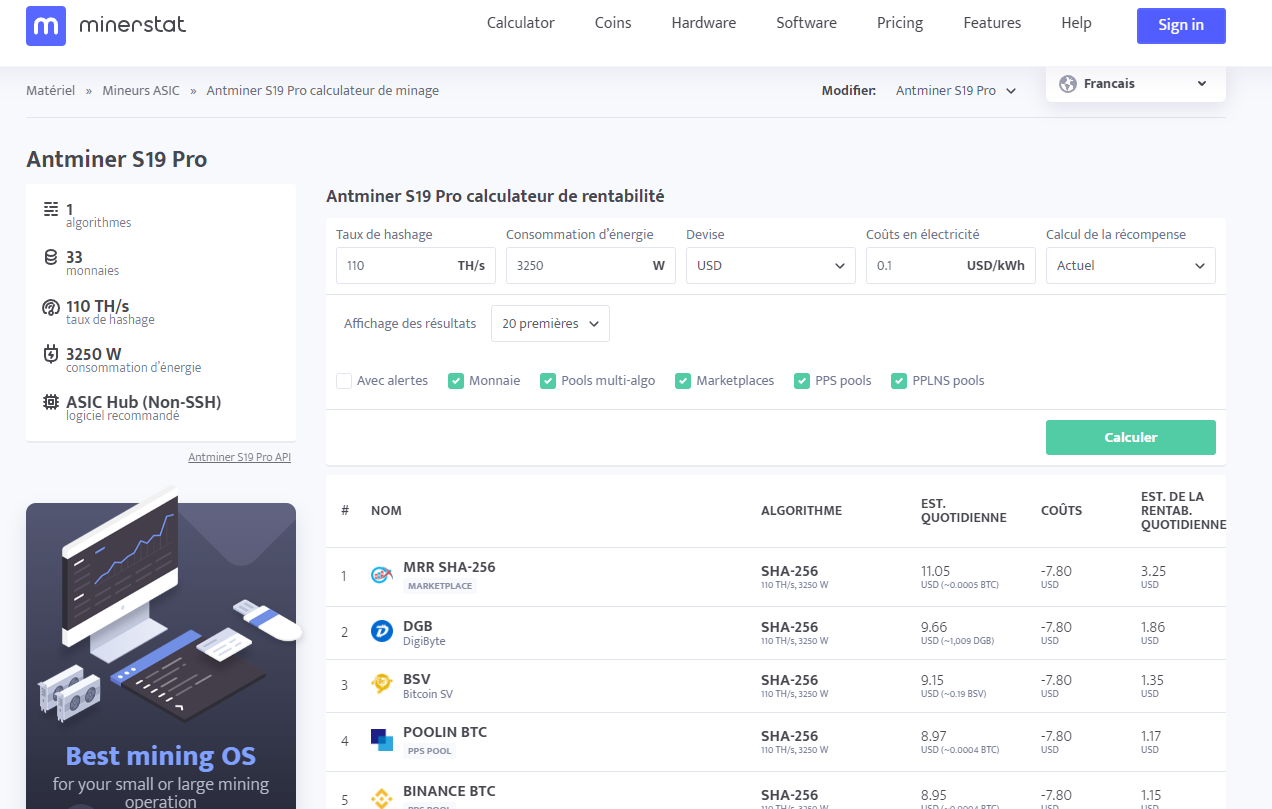Click the ASIC Hub chip icon
This screenshot has width=1272, height=809.
coord(51,402)
